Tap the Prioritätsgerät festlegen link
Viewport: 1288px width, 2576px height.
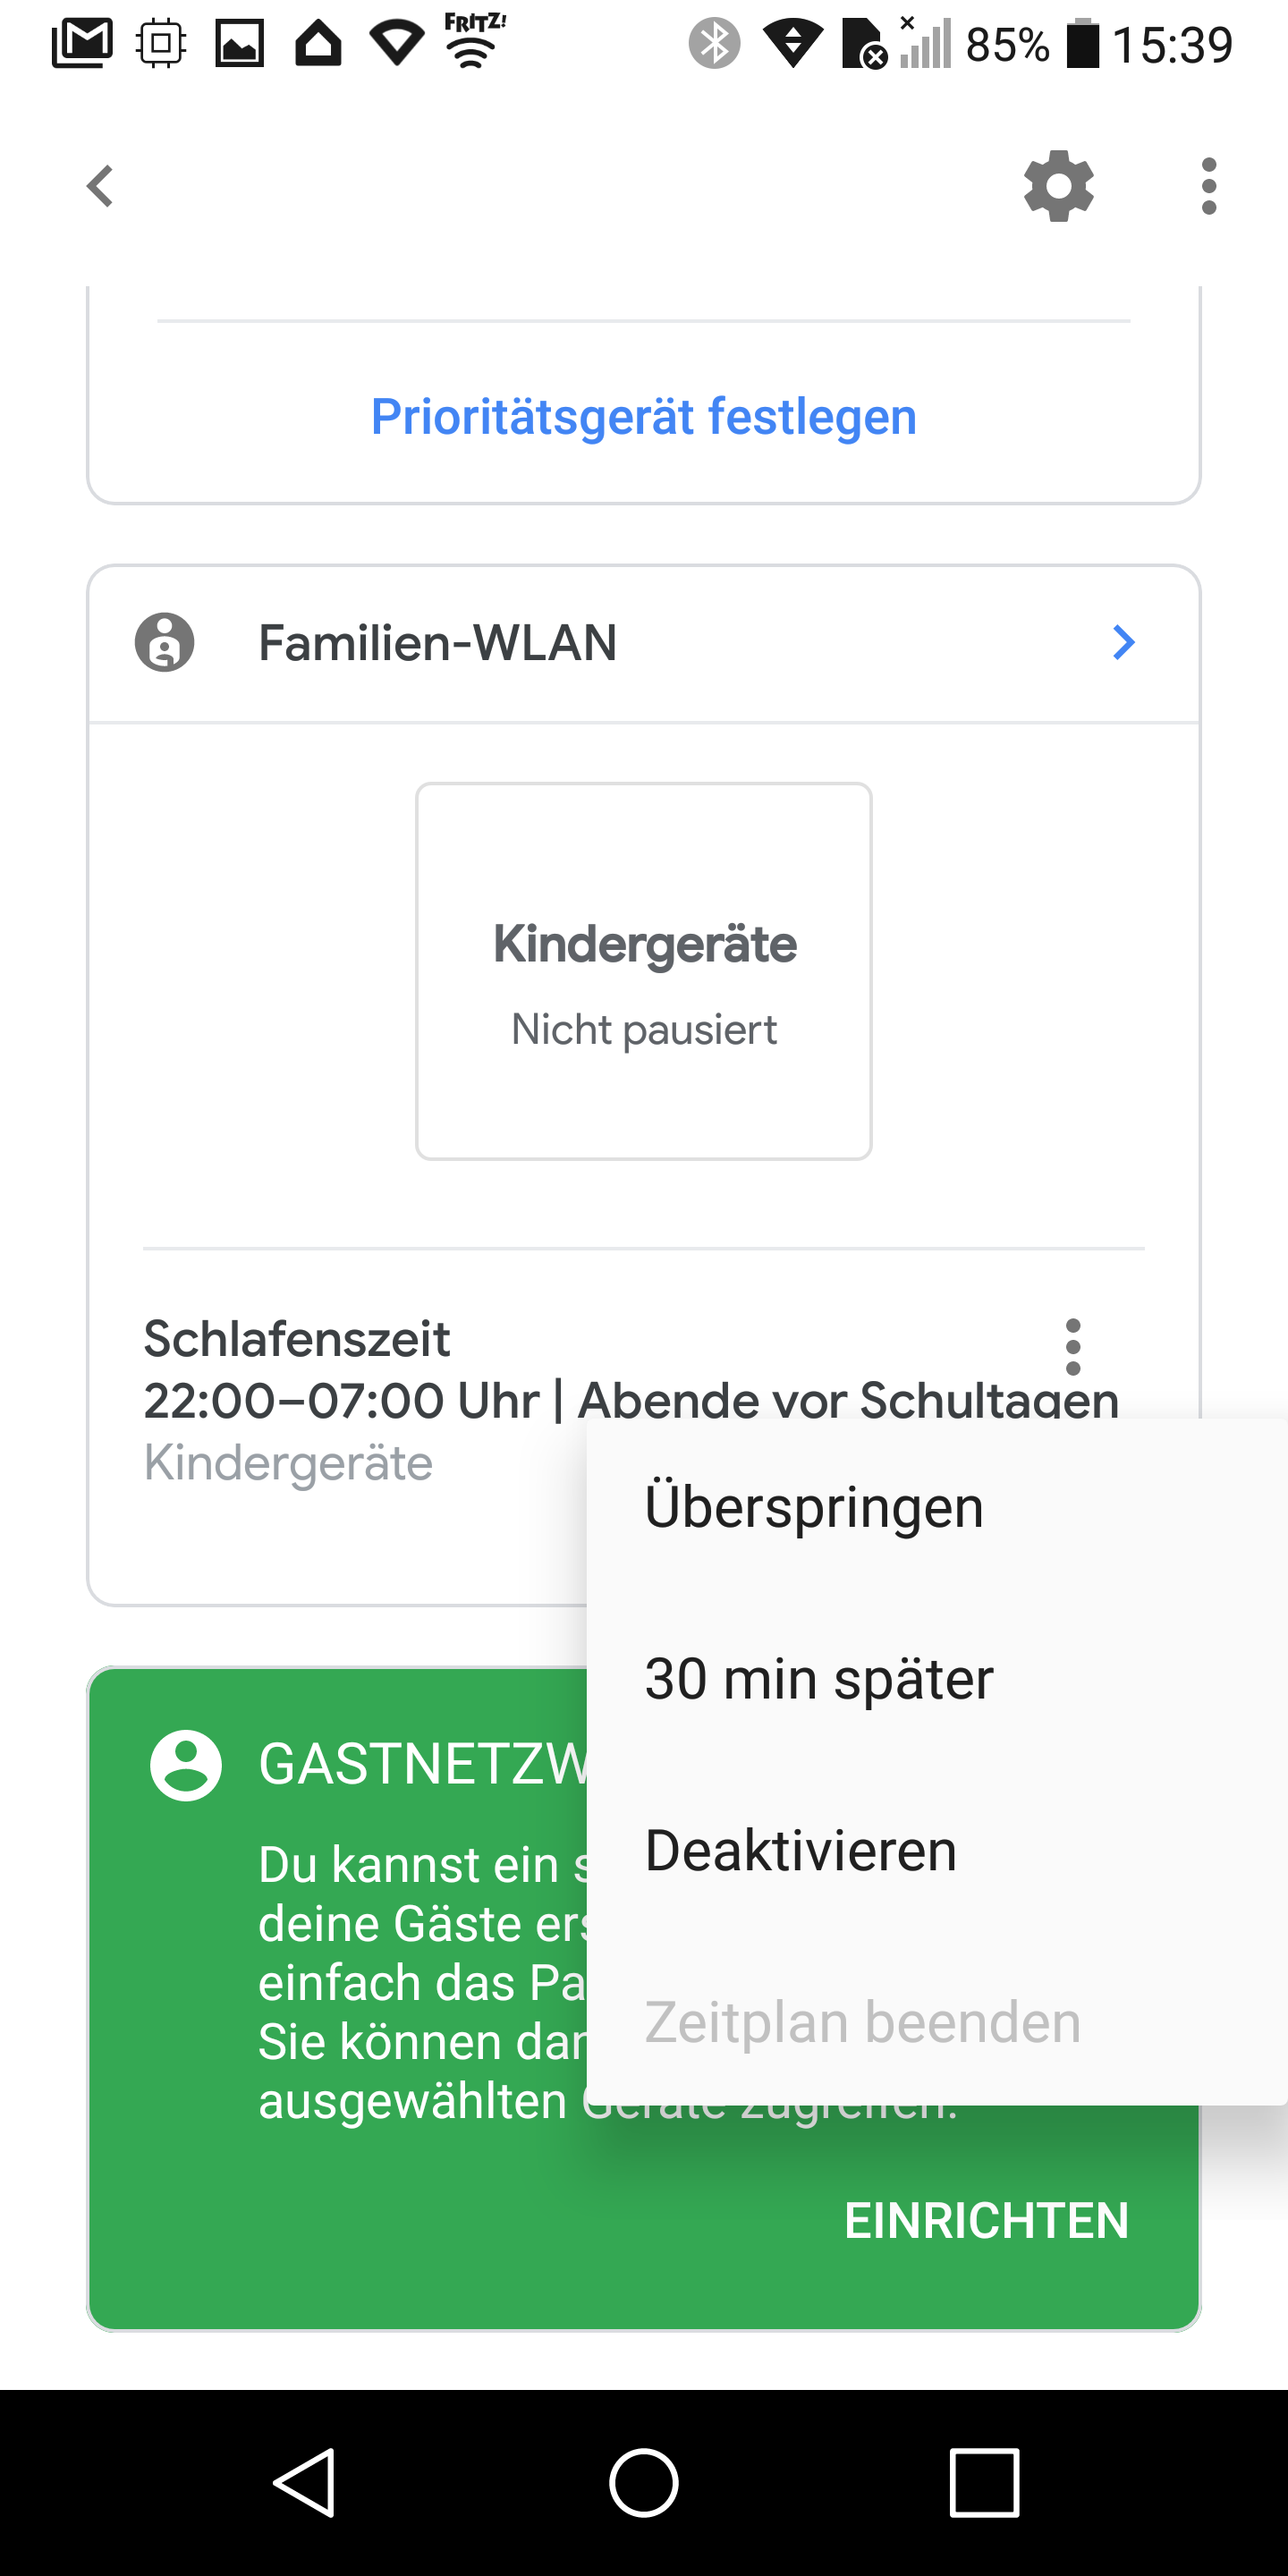pyautogui.click(x=644, y=417)
